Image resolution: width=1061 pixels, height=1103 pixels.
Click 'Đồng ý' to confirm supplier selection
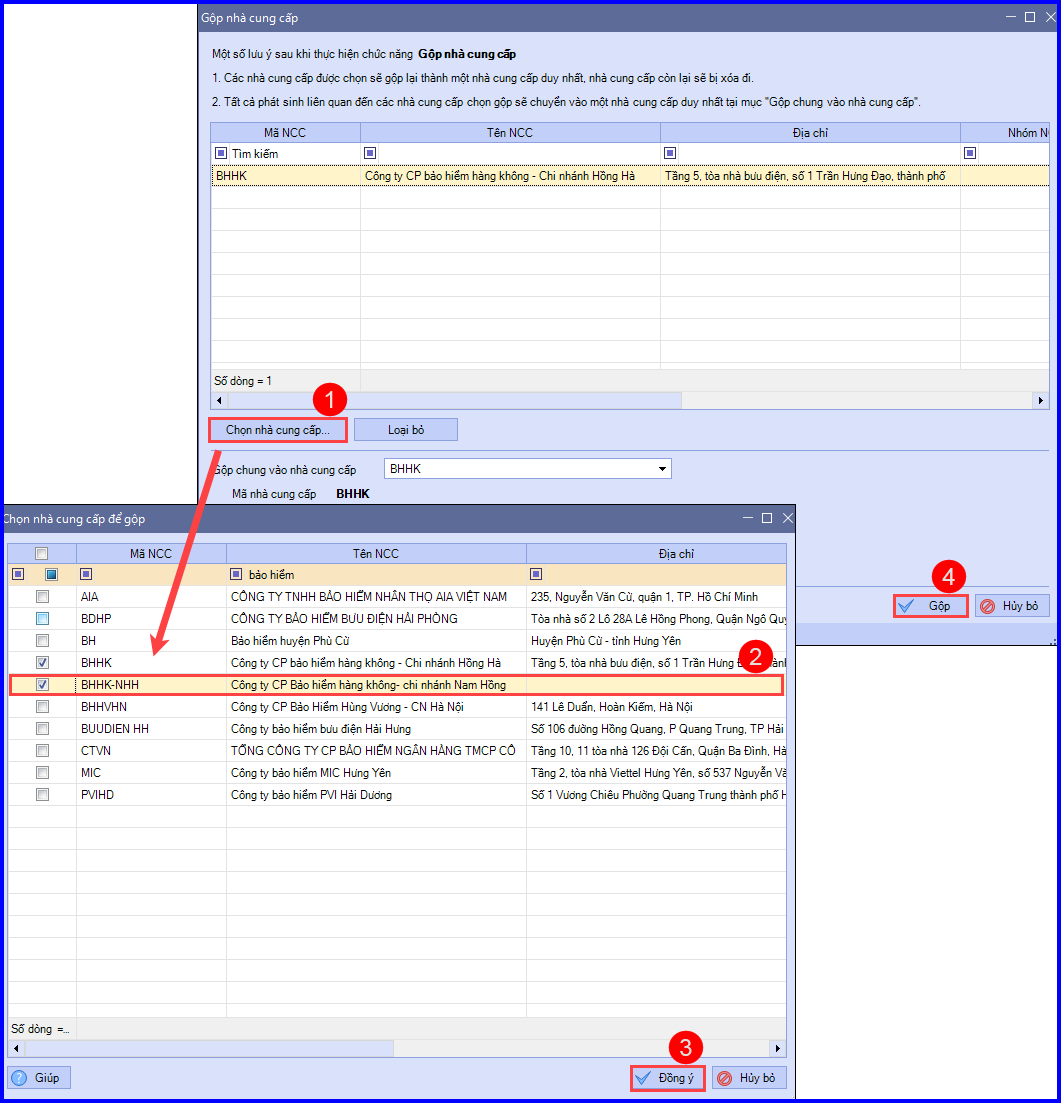(x=667, y=1078)
